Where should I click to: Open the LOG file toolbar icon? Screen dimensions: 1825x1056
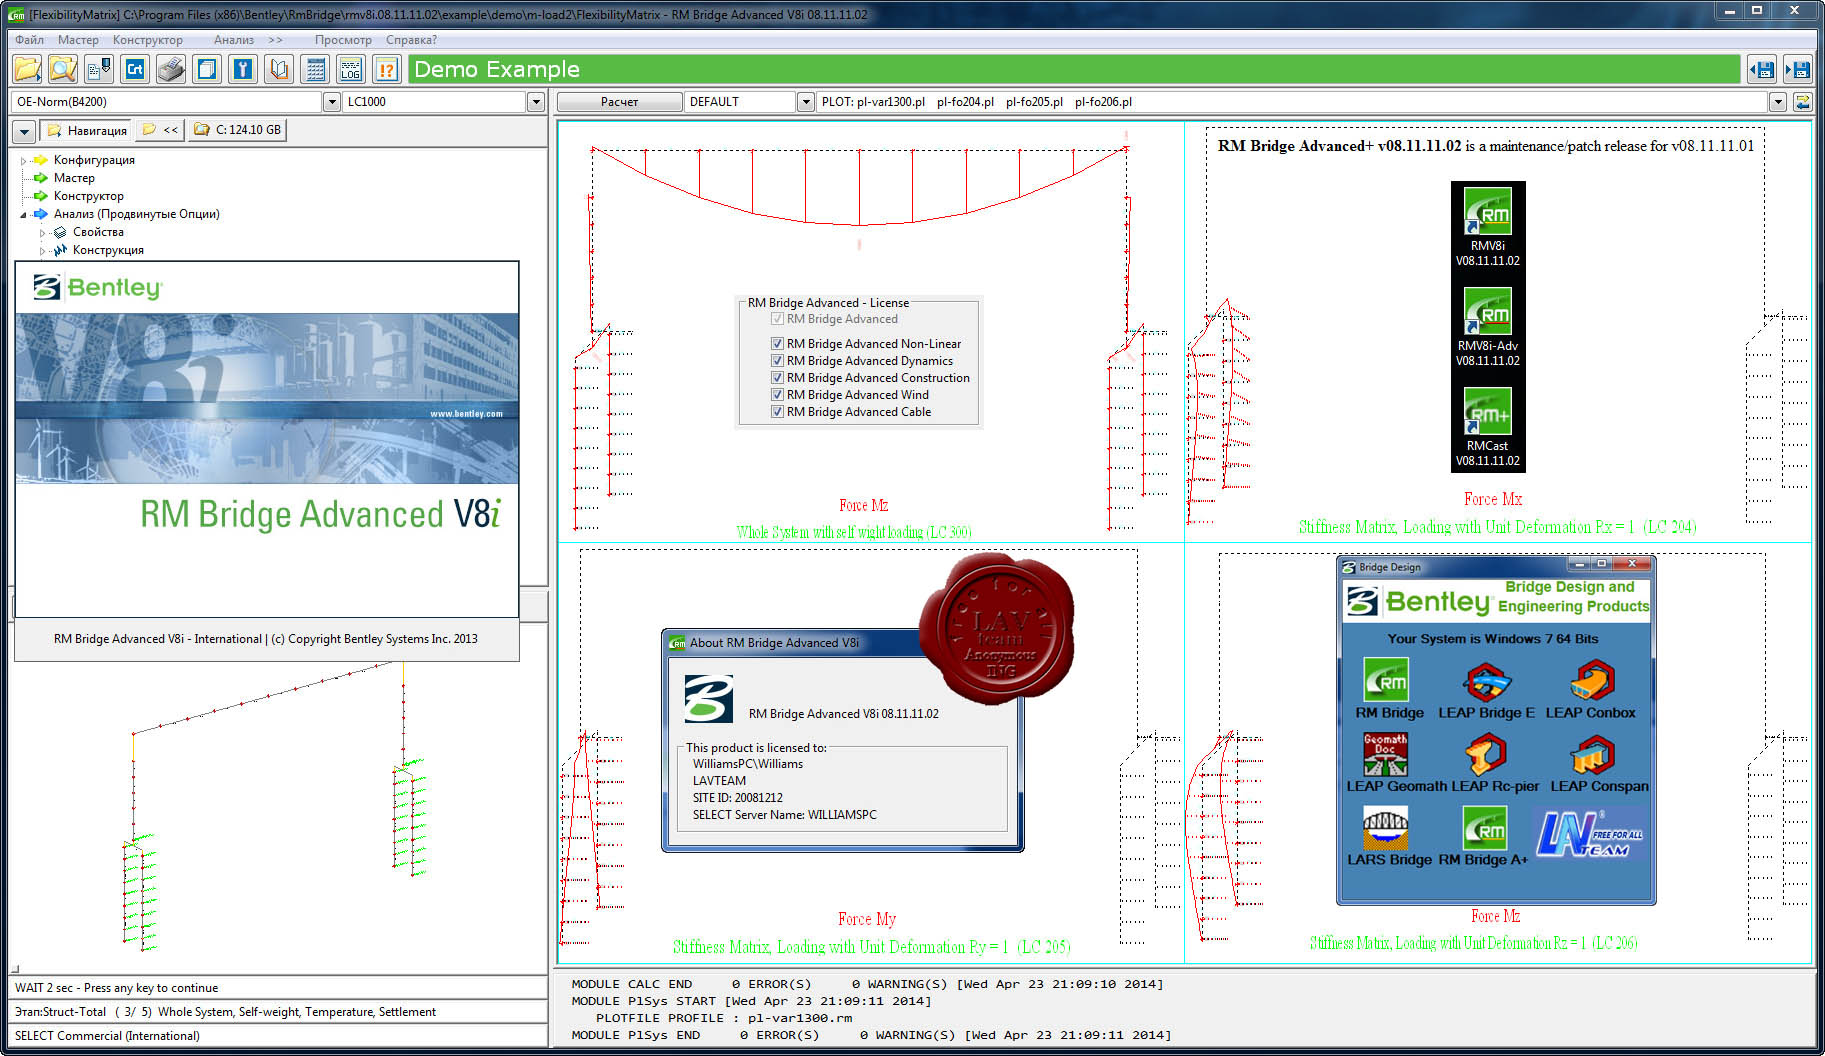(351, 69)
